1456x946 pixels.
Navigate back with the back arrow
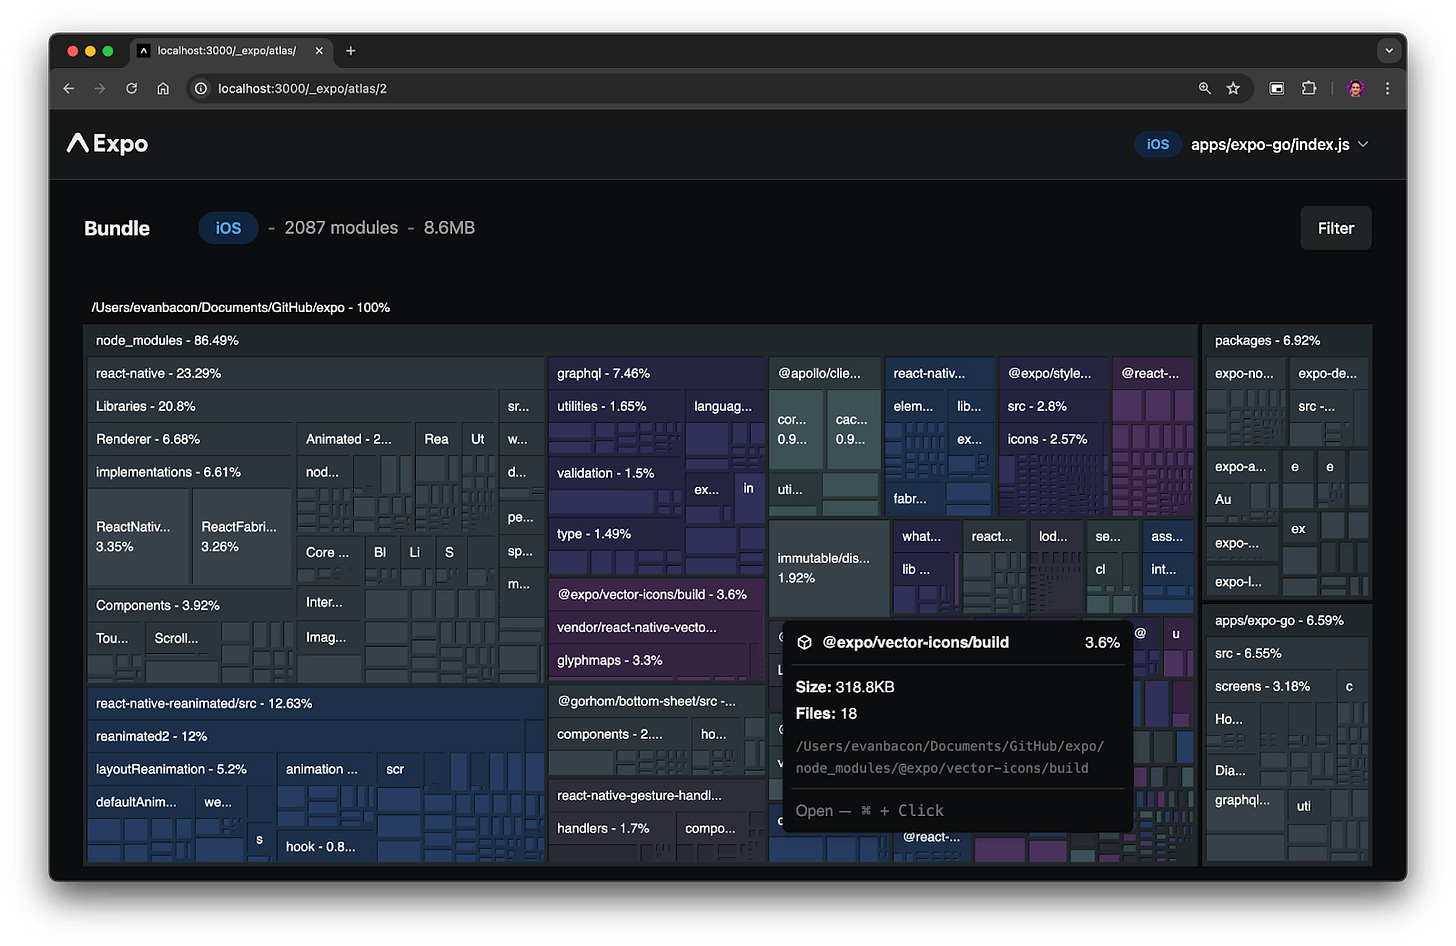68,88
